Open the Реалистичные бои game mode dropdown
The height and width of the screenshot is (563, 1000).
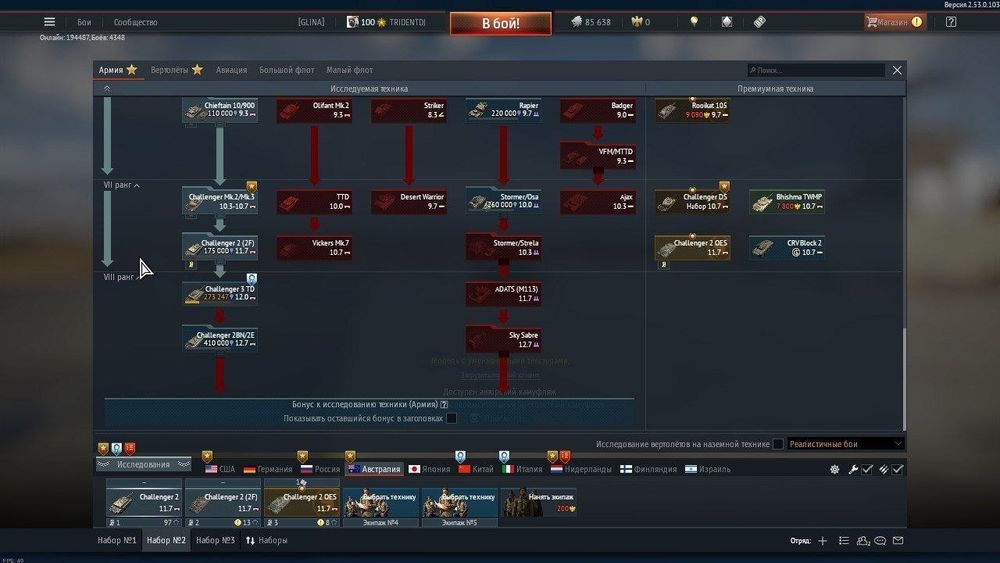[846, 444]
